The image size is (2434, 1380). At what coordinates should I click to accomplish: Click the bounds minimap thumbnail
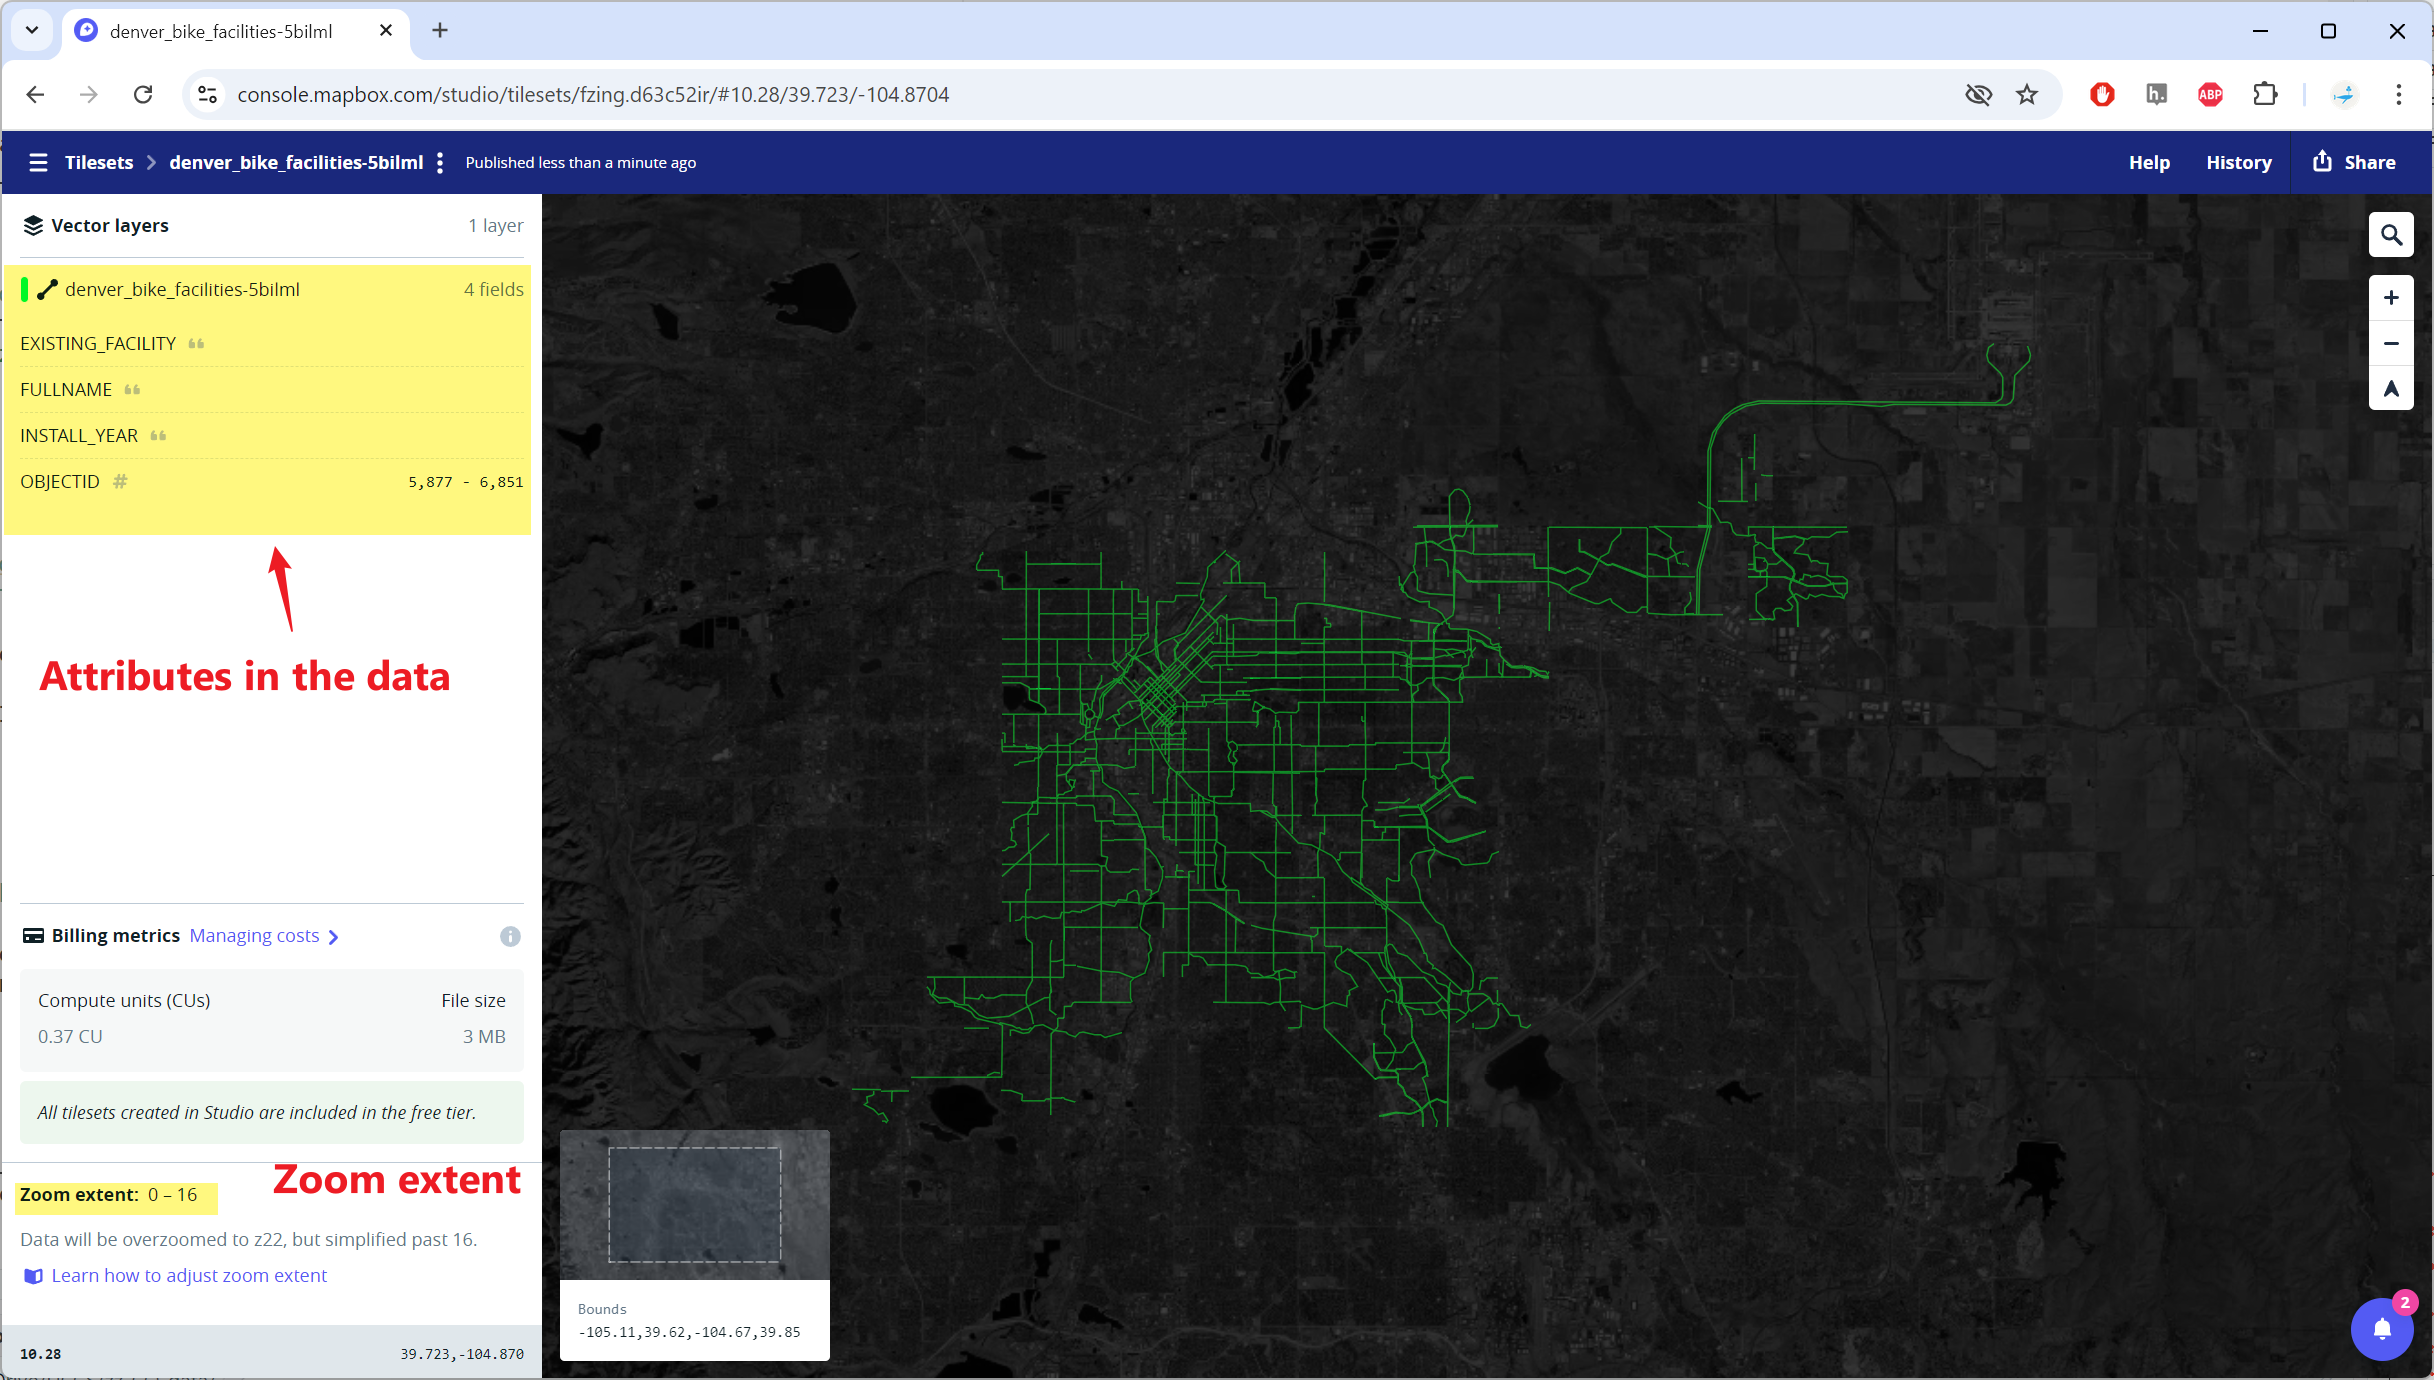[695, 1205]
